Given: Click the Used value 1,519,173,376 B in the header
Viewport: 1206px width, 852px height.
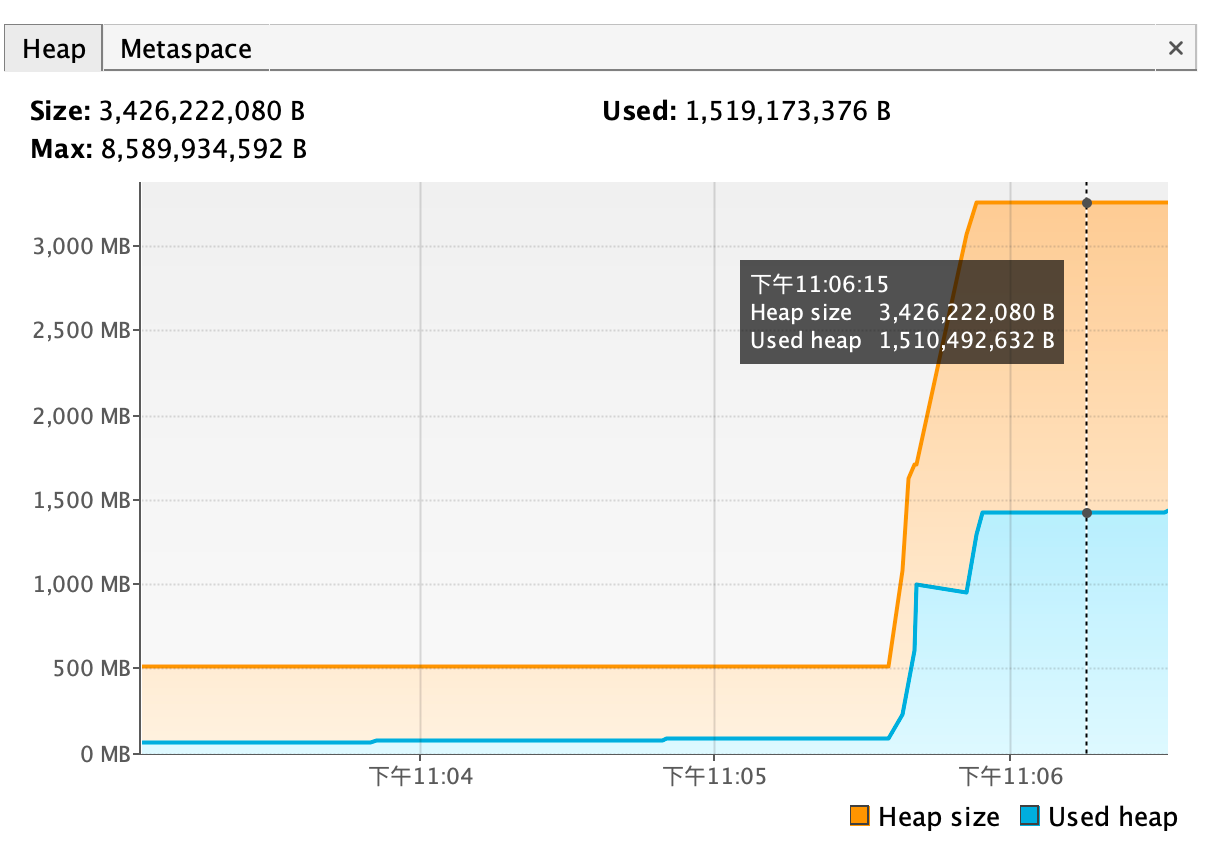Looking at the screenshot, I should [x=787, y=111].
